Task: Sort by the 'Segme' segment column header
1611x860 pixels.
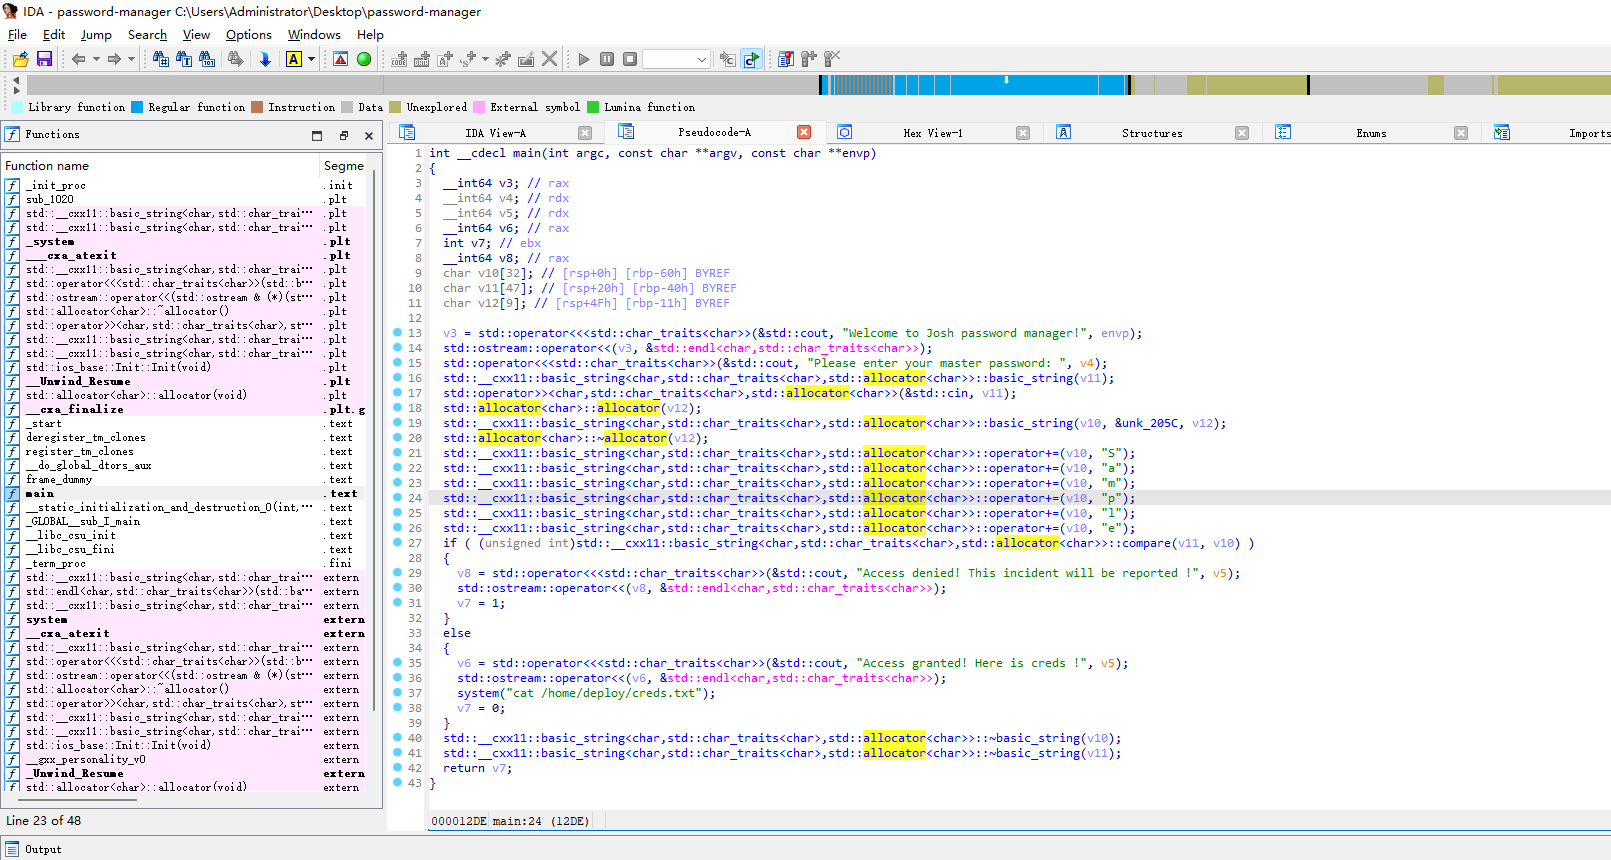Action: coord(344,166)
